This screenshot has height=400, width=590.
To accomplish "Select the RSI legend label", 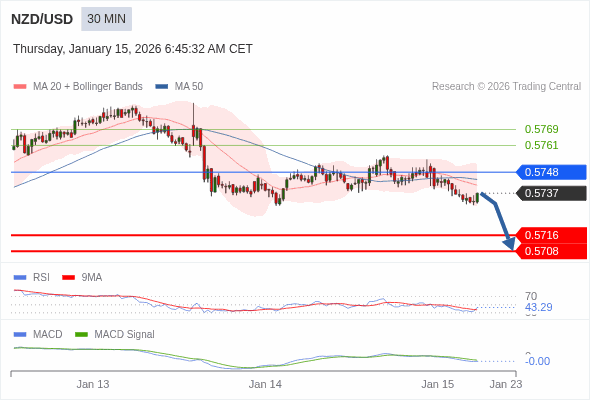I will pos(41,278).
